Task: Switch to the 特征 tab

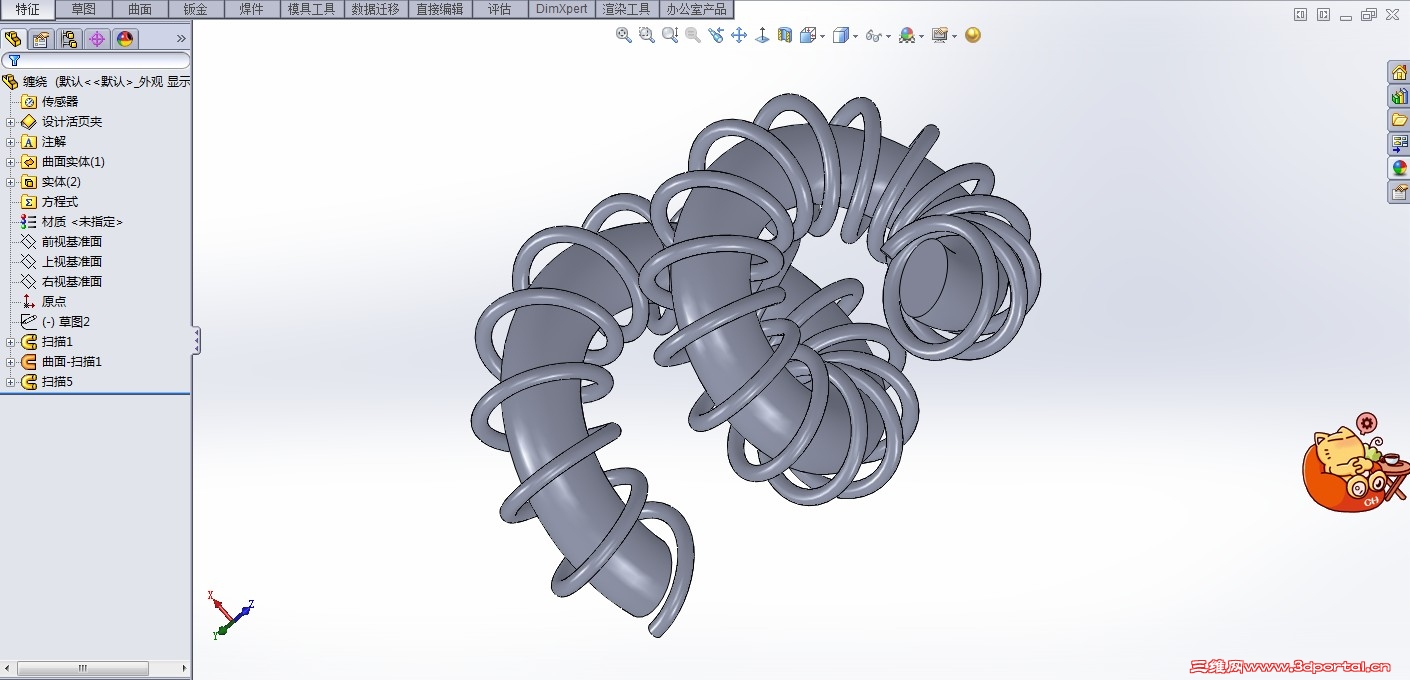Action: pyautogui.click(x=28, y=9)
